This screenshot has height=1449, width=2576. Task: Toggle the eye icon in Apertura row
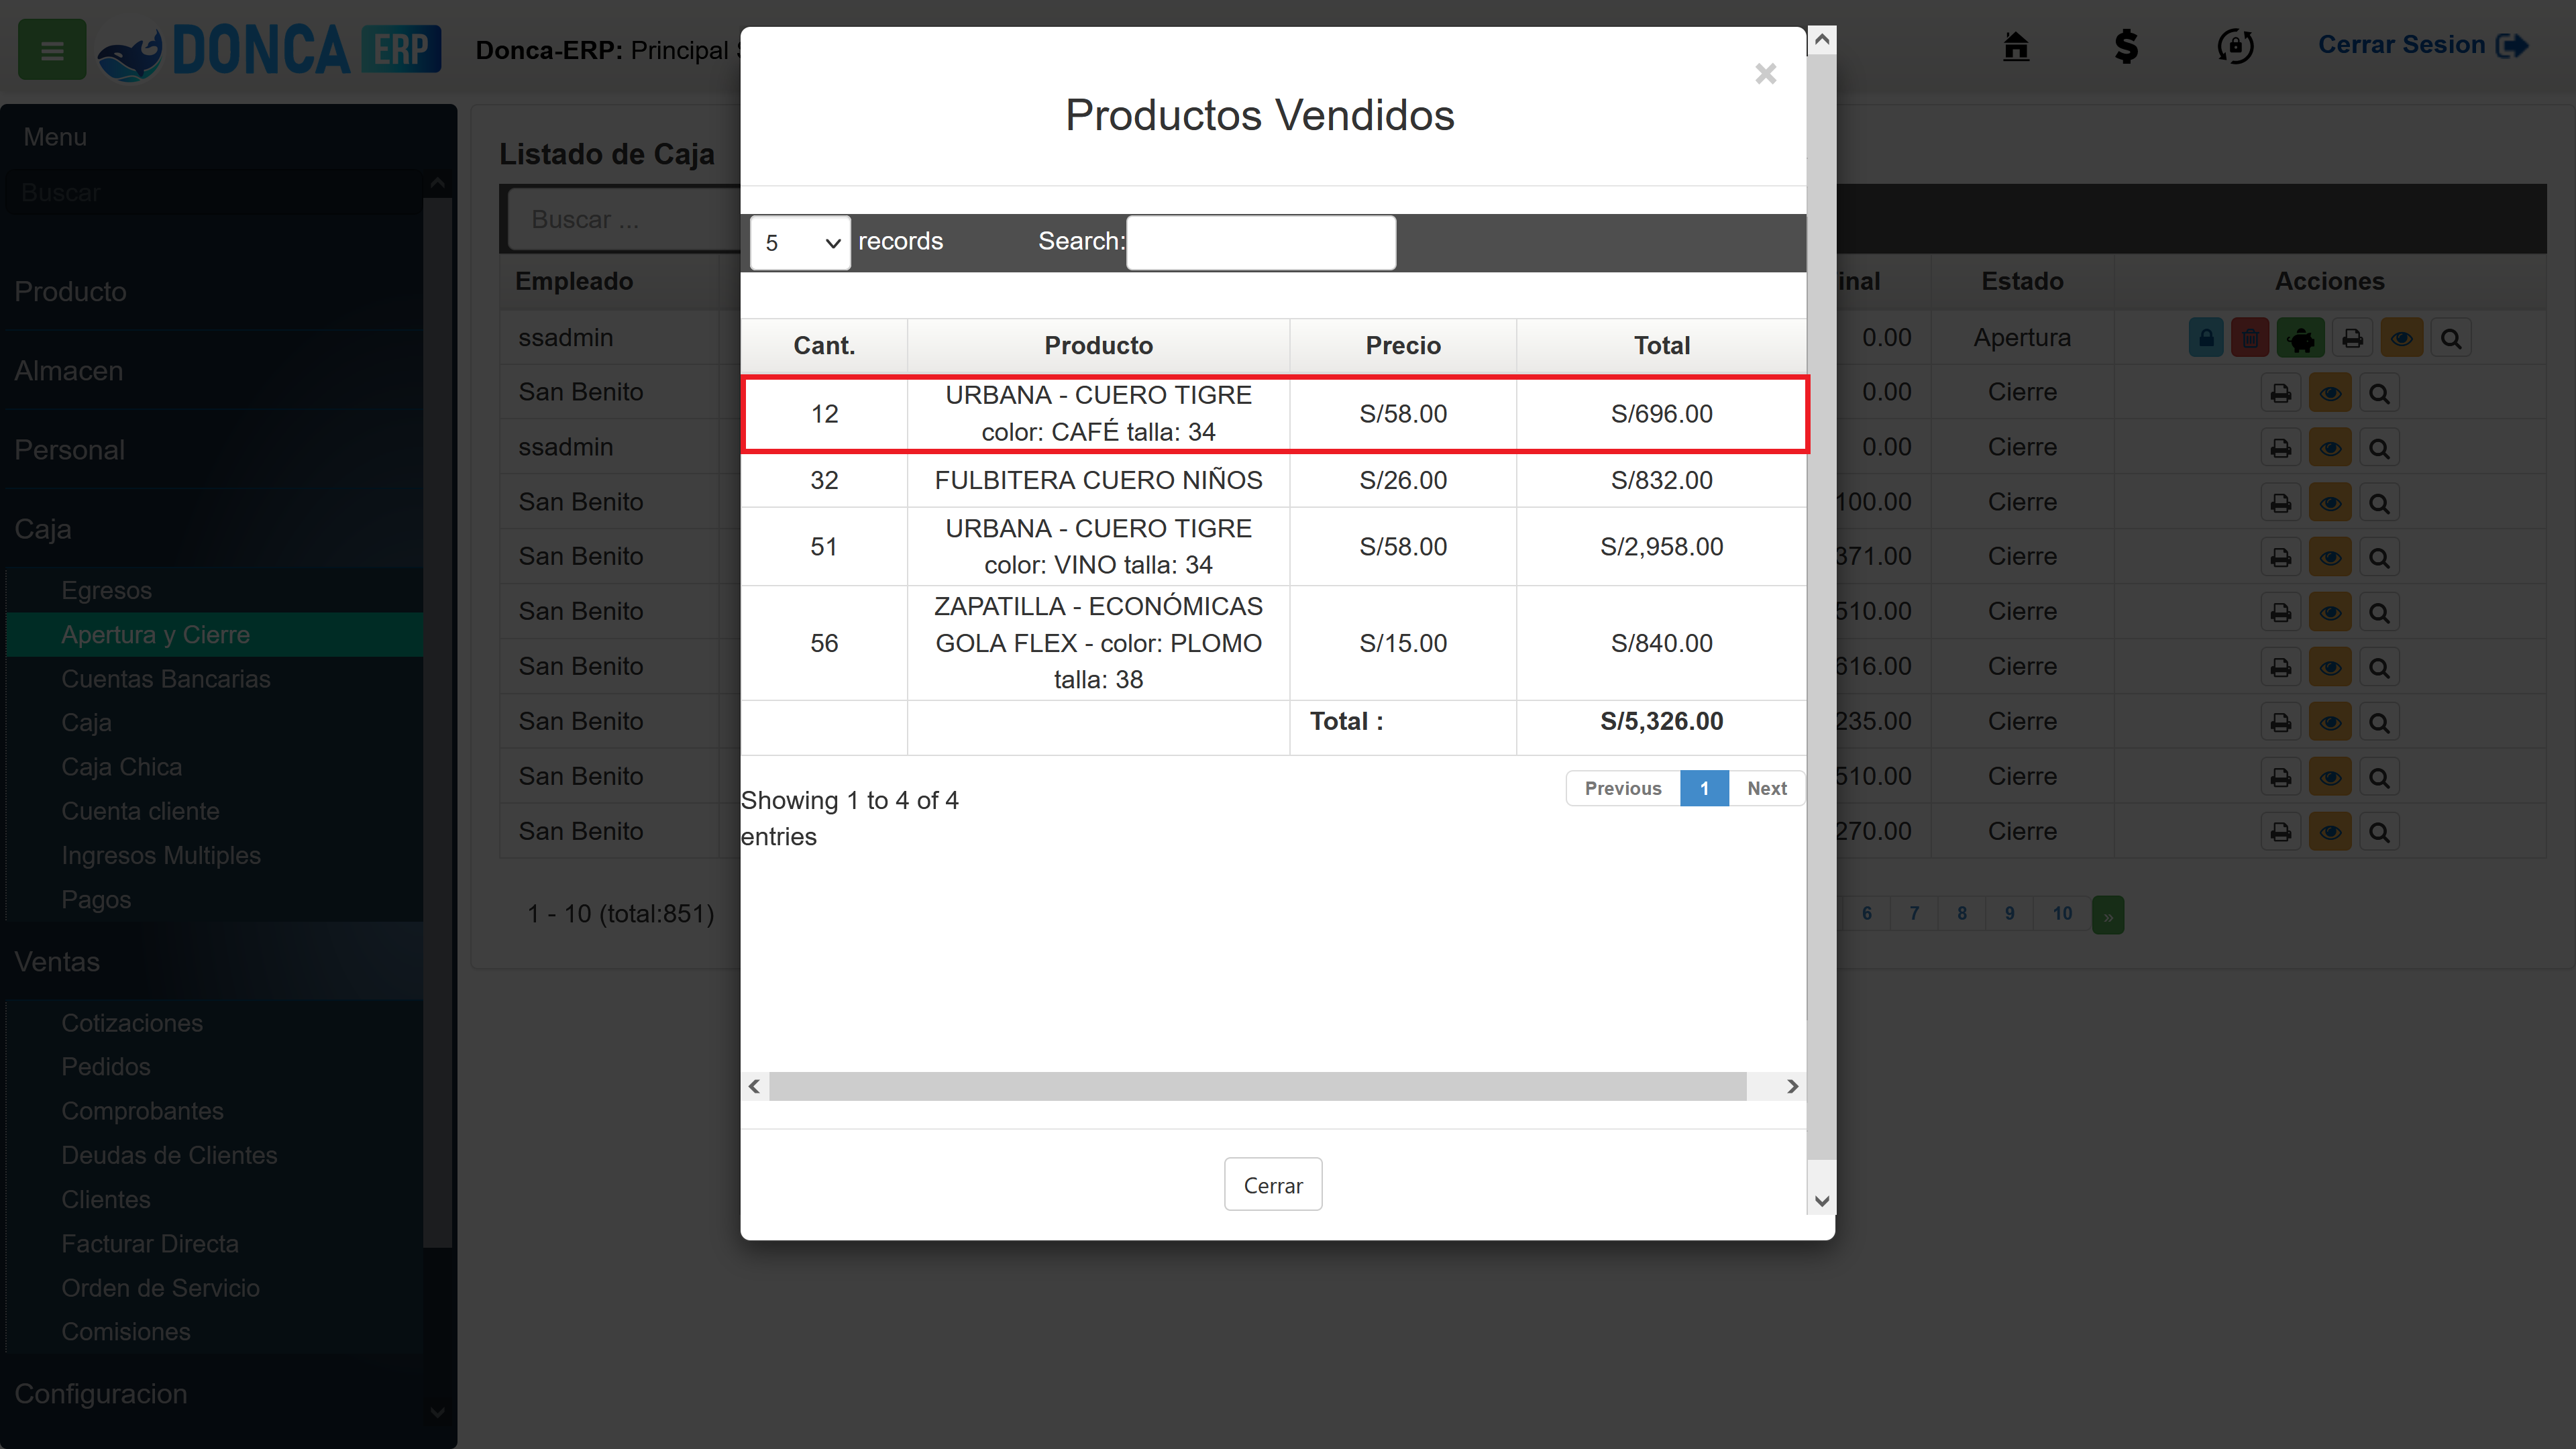[x=2401, y=339]
